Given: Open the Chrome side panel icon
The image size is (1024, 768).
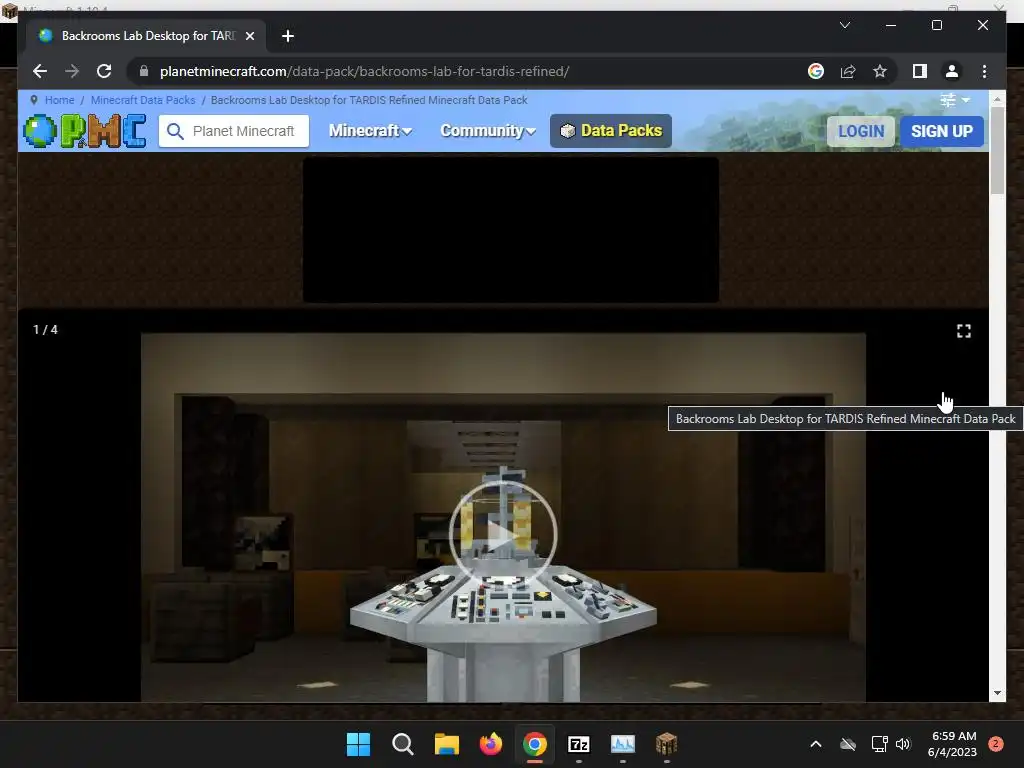Looking at the screenshot, I should [920, 71].
